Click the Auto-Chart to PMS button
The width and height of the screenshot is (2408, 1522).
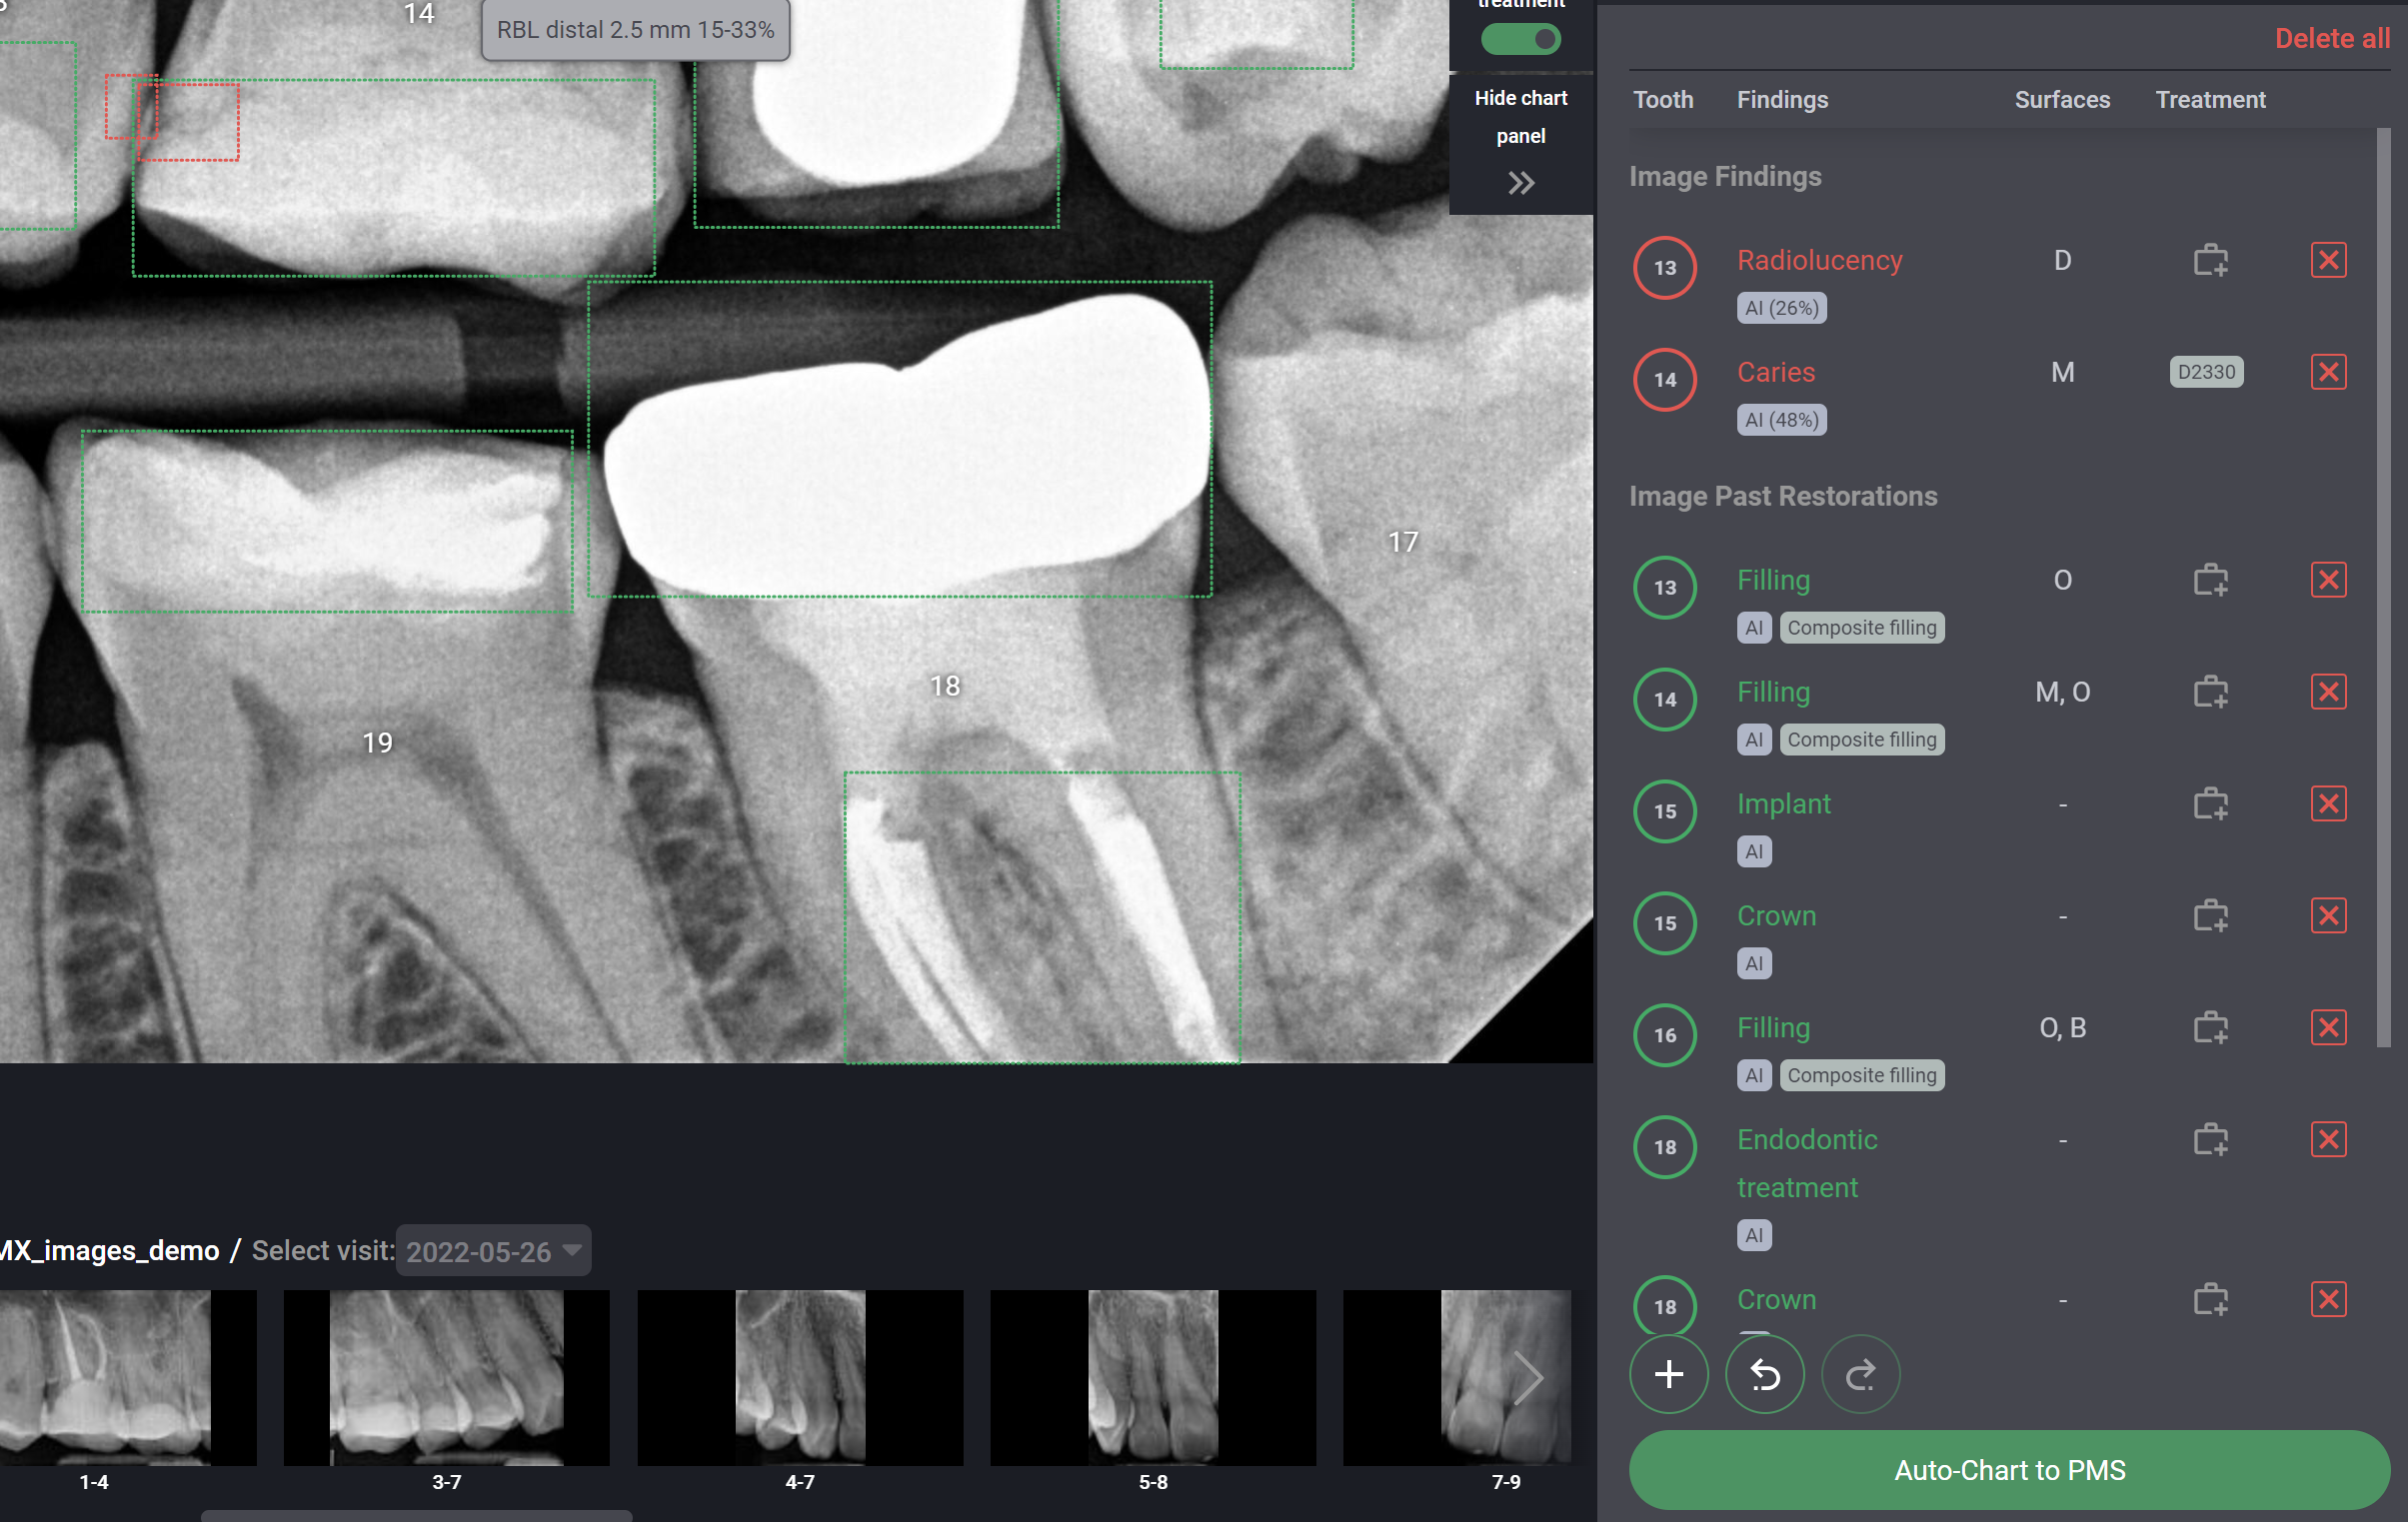click(2009, 1470)
